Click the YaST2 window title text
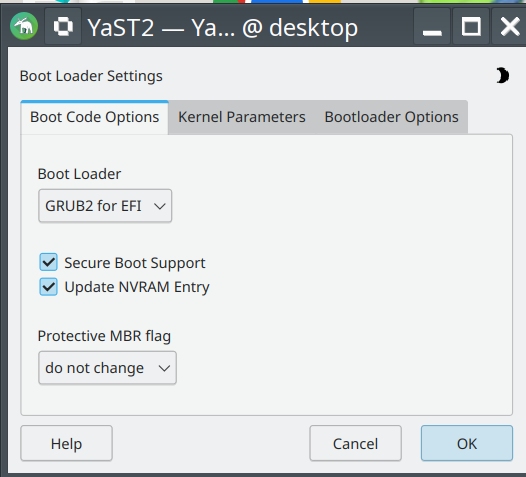 [x=222, y=28]
